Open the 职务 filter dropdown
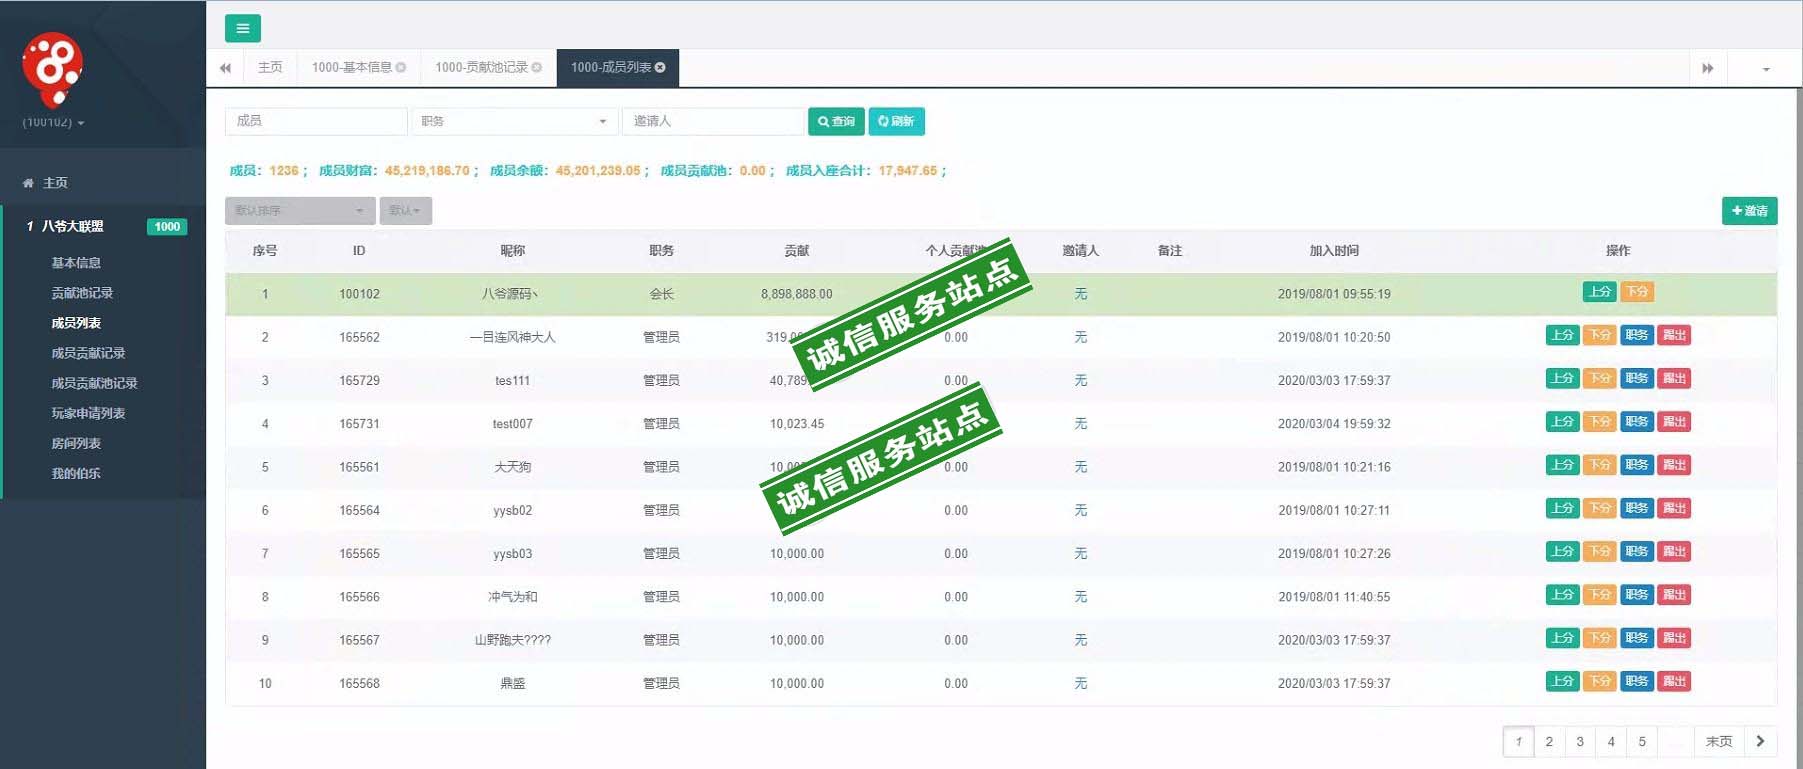This screenshot has height=769, width=1803. point(514,121)
